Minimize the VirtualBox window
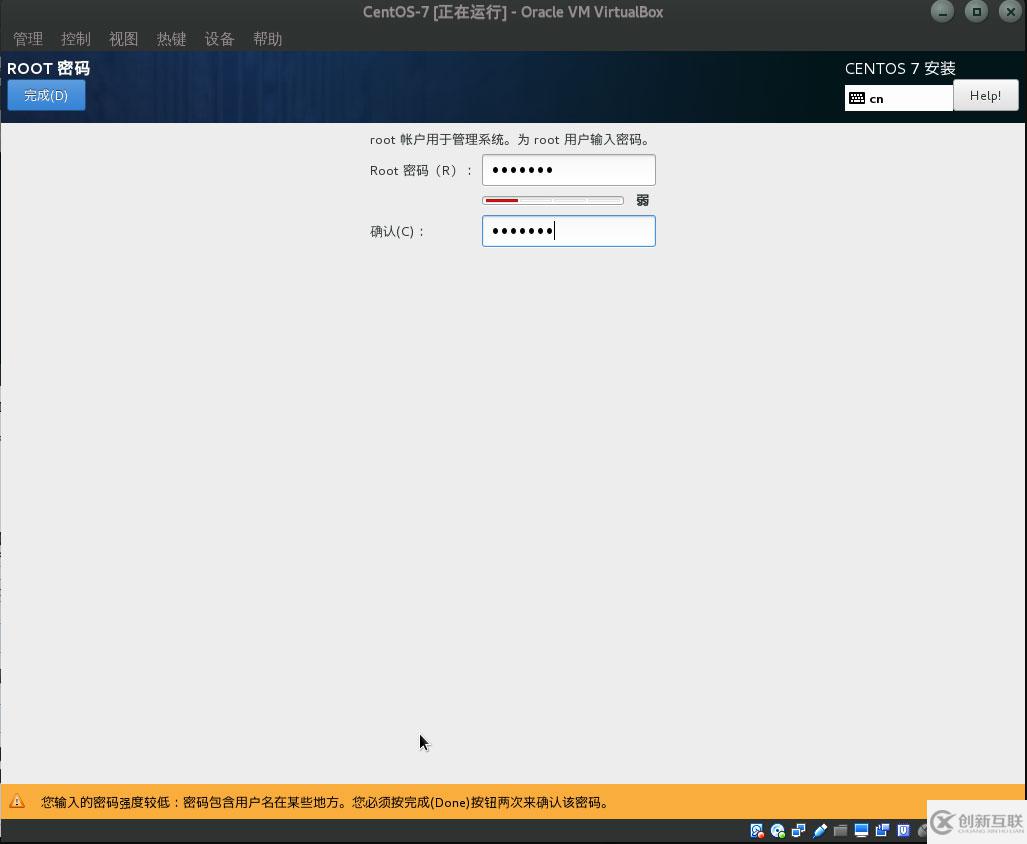 [x=943, y=12]
